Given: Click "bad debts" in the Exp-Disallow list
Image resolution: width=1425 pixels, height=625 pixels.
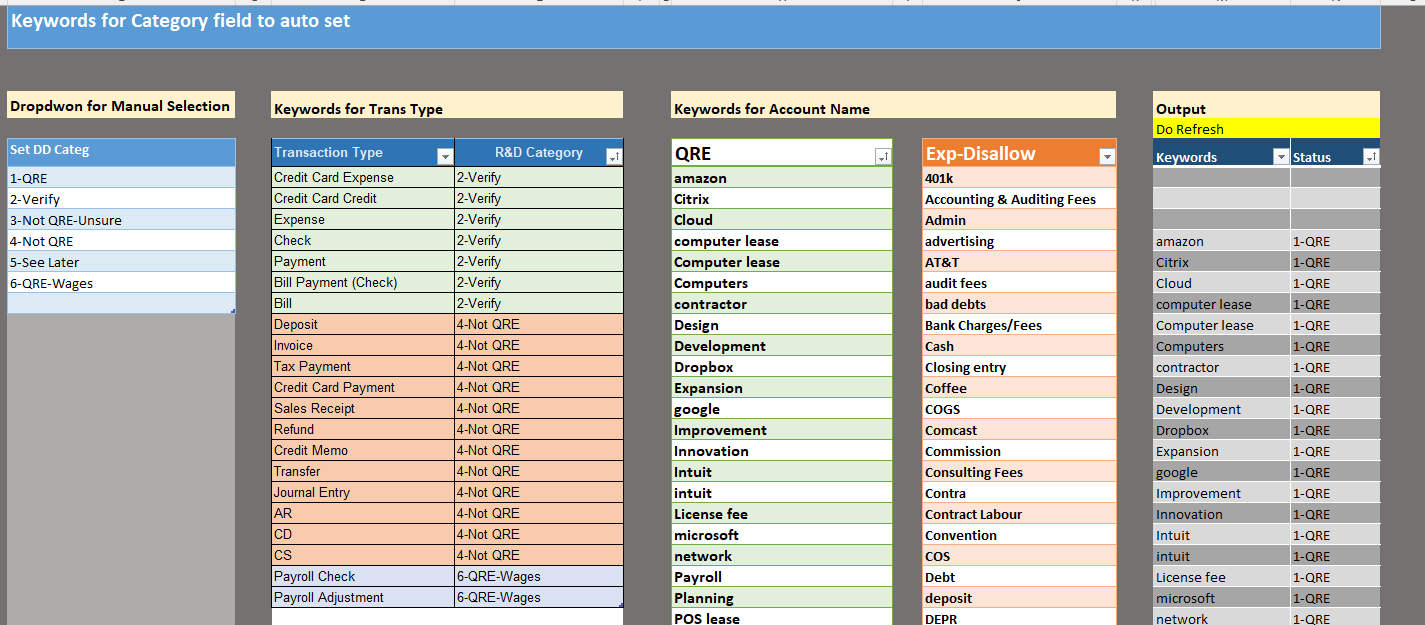Looking at the screenshot, I should (950, 304).
